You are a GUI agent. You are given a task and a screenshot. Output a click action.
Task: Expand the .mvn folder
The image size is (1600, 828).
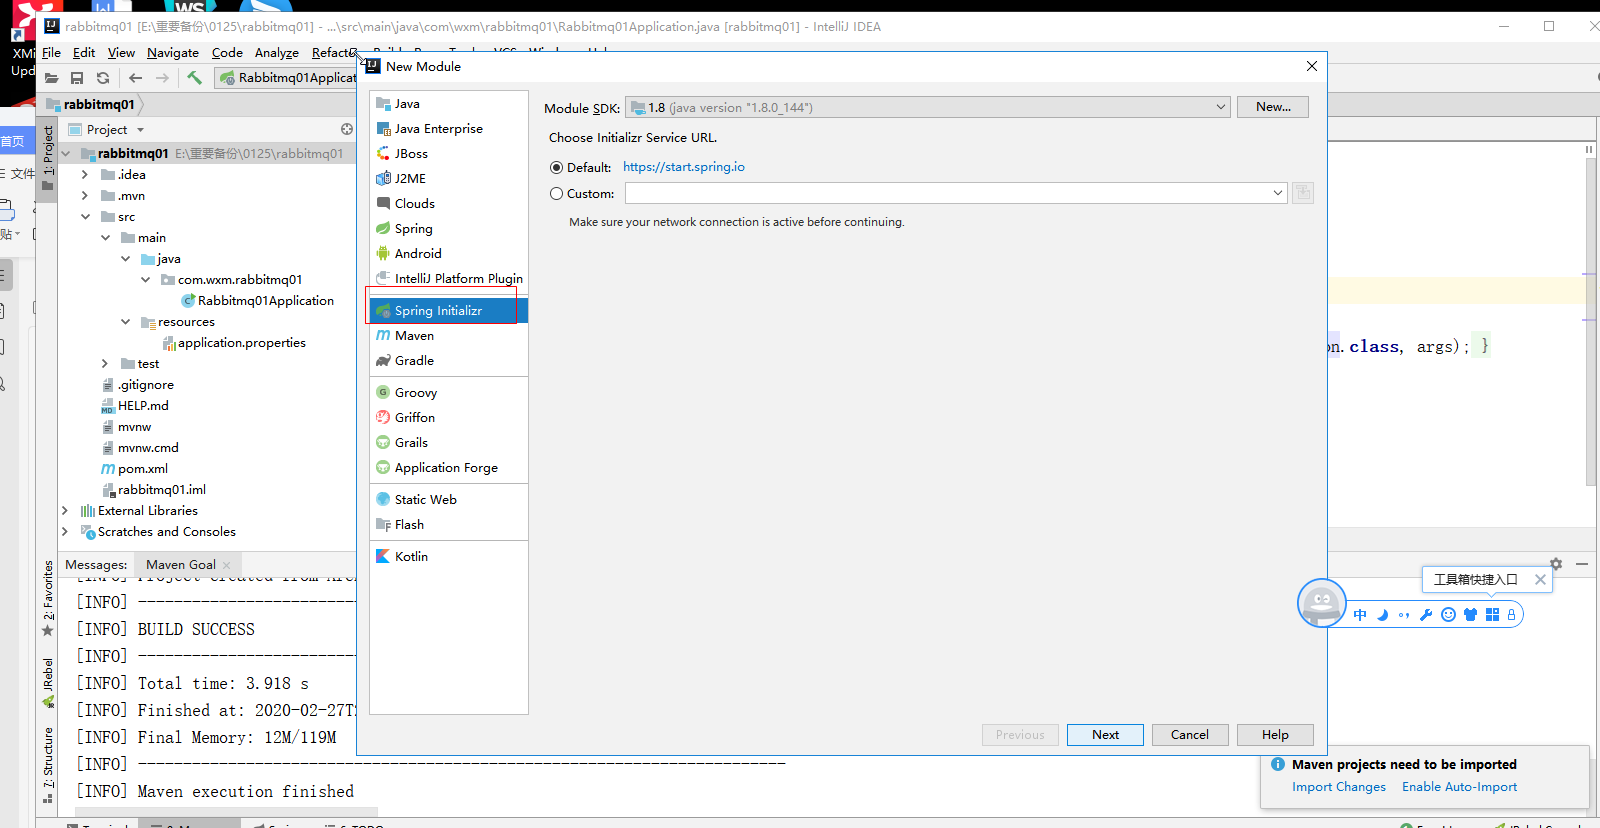[x=85, y=196]
